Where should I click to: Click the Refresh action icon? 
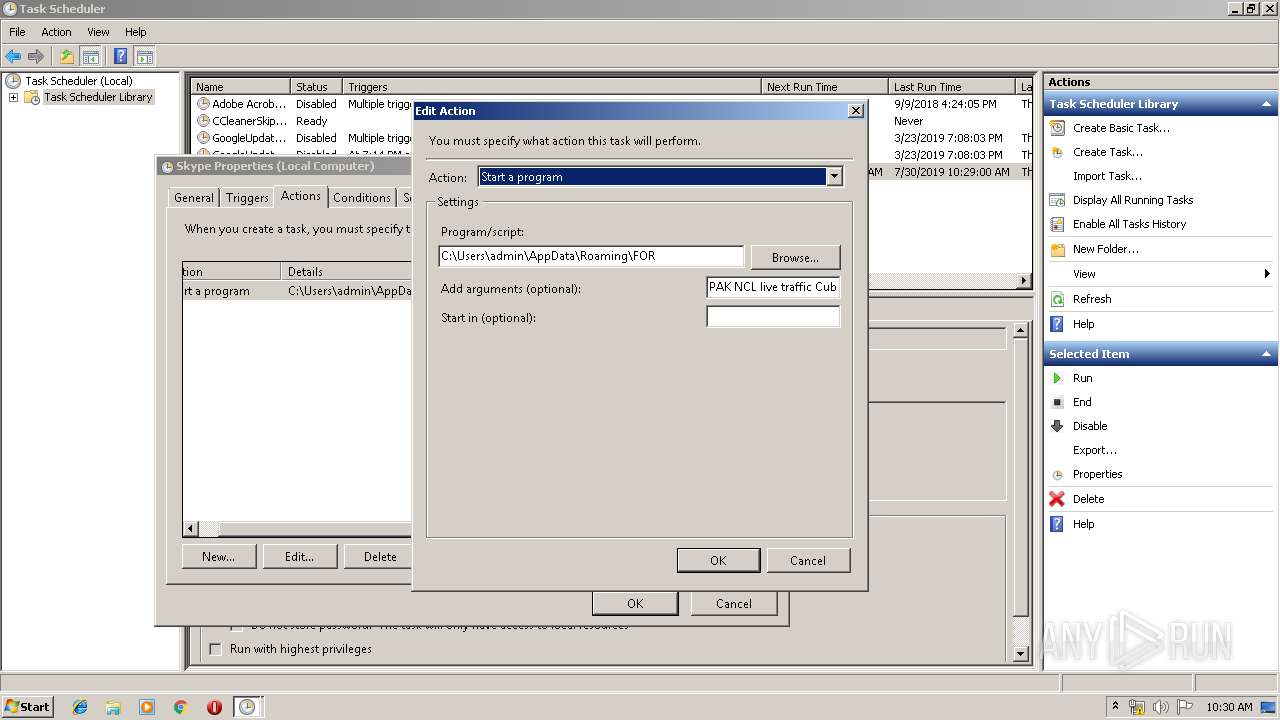click(1057, 299)
